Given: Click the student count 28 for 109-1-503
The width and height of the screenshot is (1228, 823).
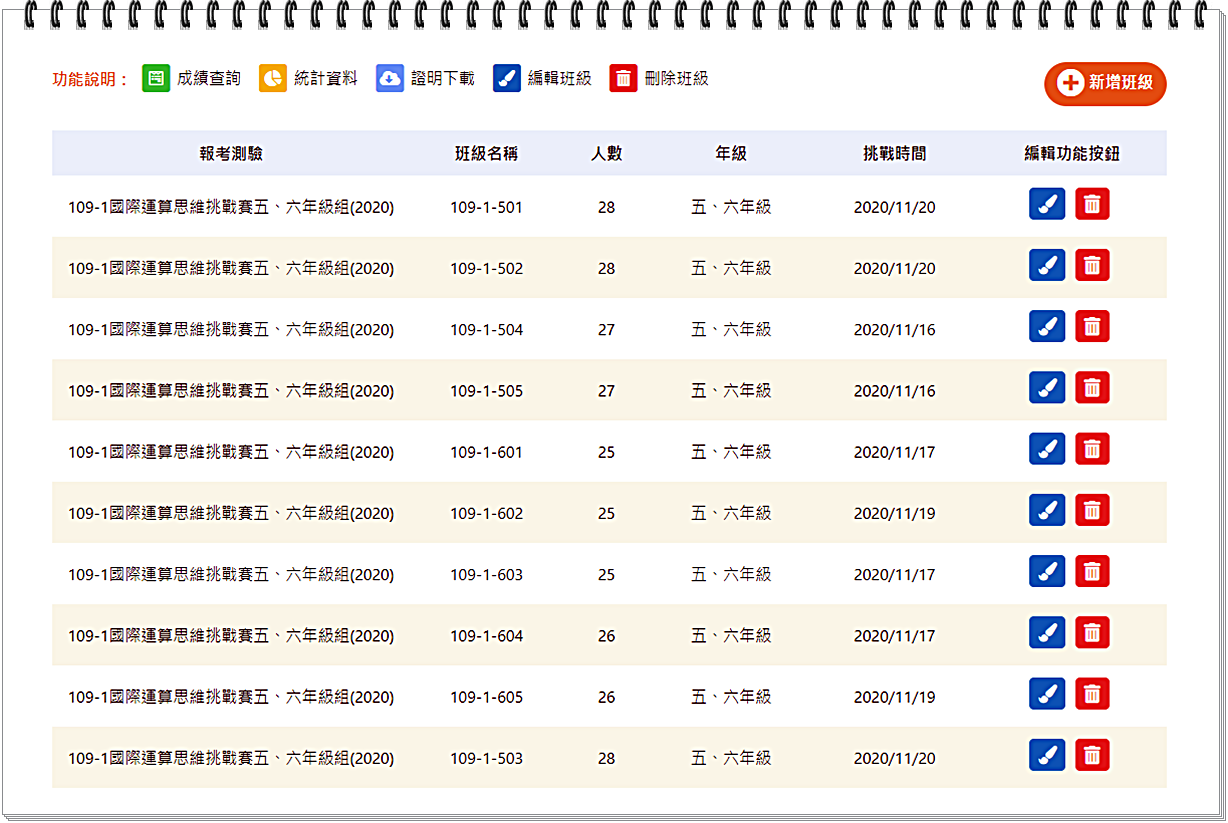Looking at the screenshot, I should pos(607,759).
